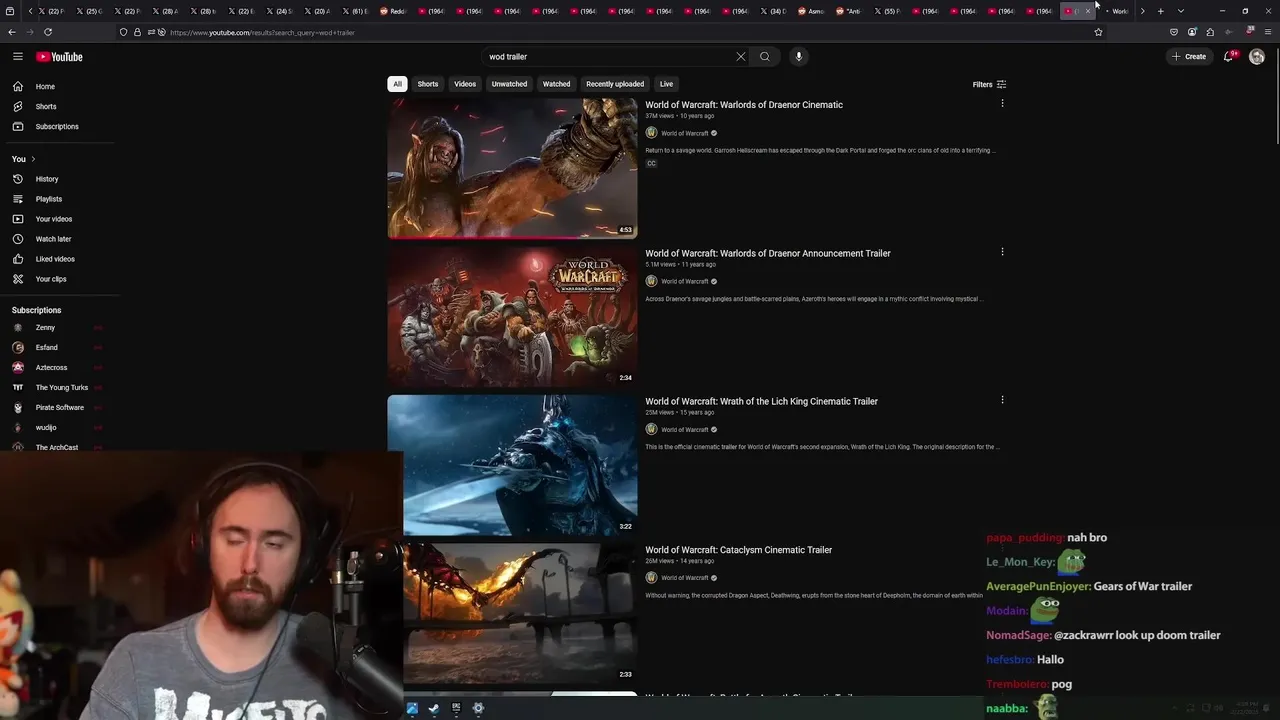Click the Steam icon in the taskbar
Viewport: 1280px width, 720px height.
[x=434, y=708]
